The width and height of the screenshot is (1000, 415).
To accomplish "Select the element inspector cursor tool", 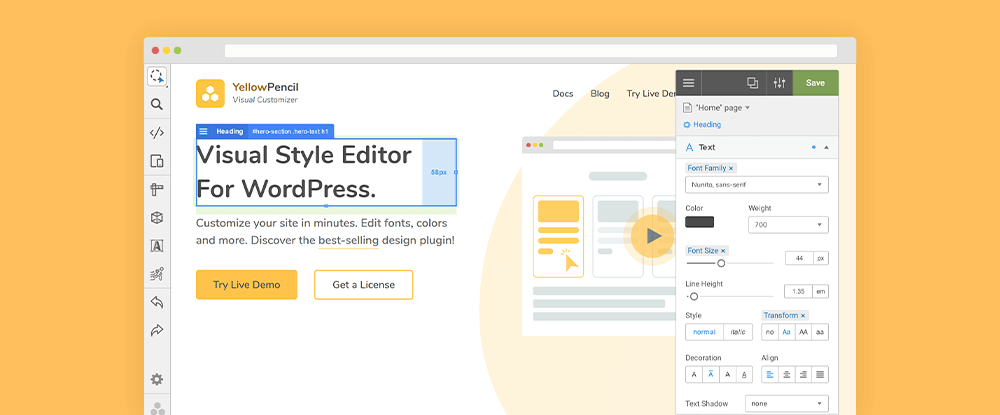I will pyautogui.click(x=157, y=77).
